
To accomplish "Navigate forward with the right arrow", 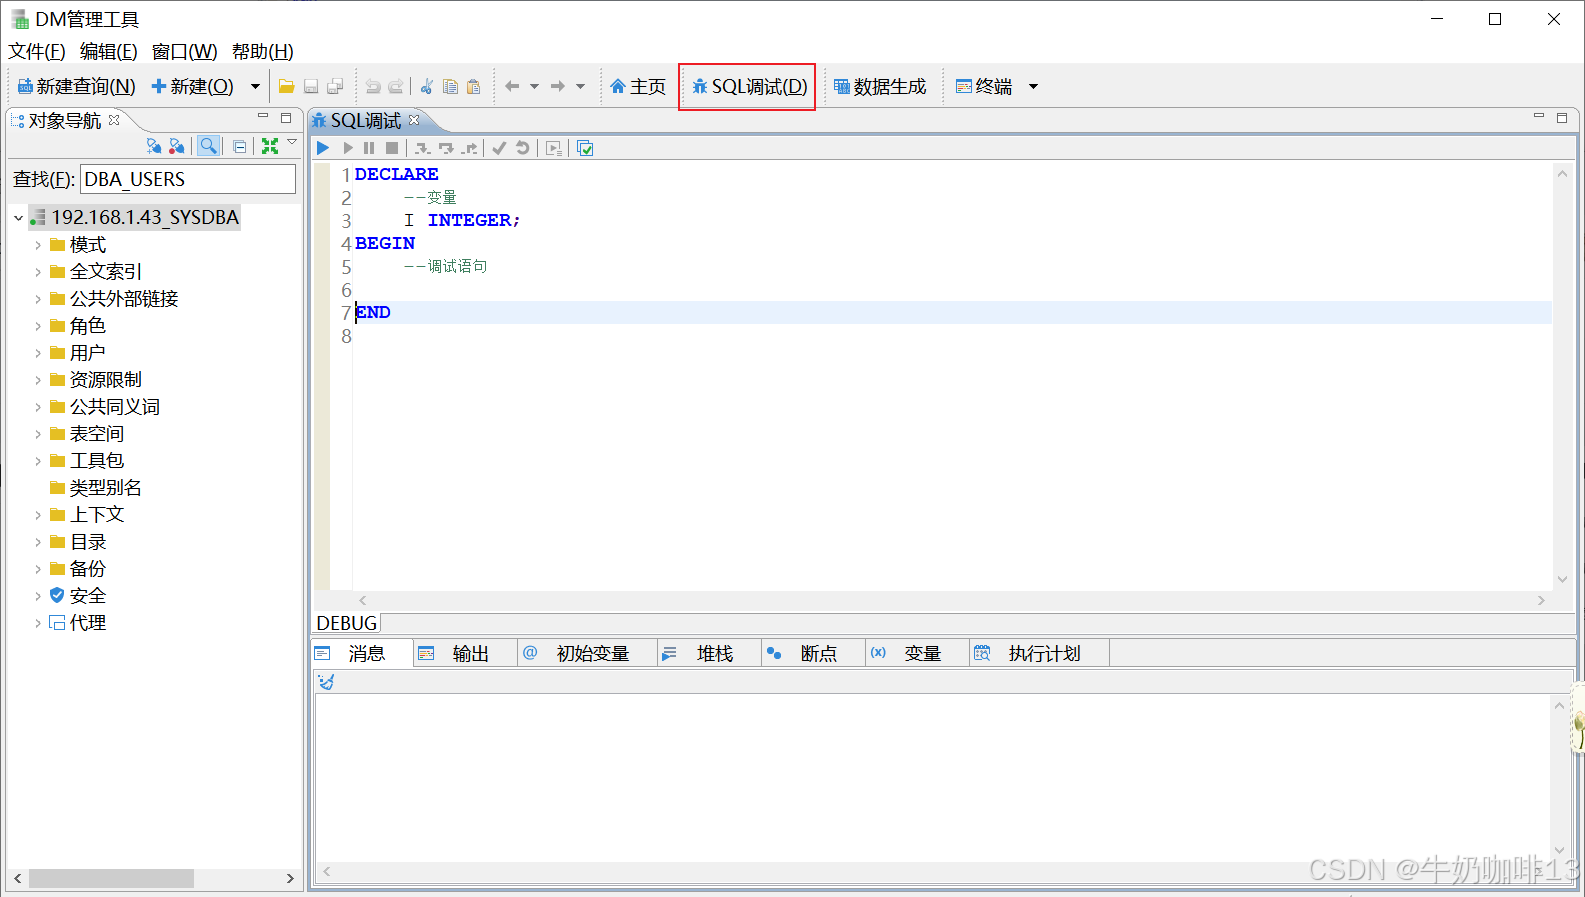I will (558, 87).
